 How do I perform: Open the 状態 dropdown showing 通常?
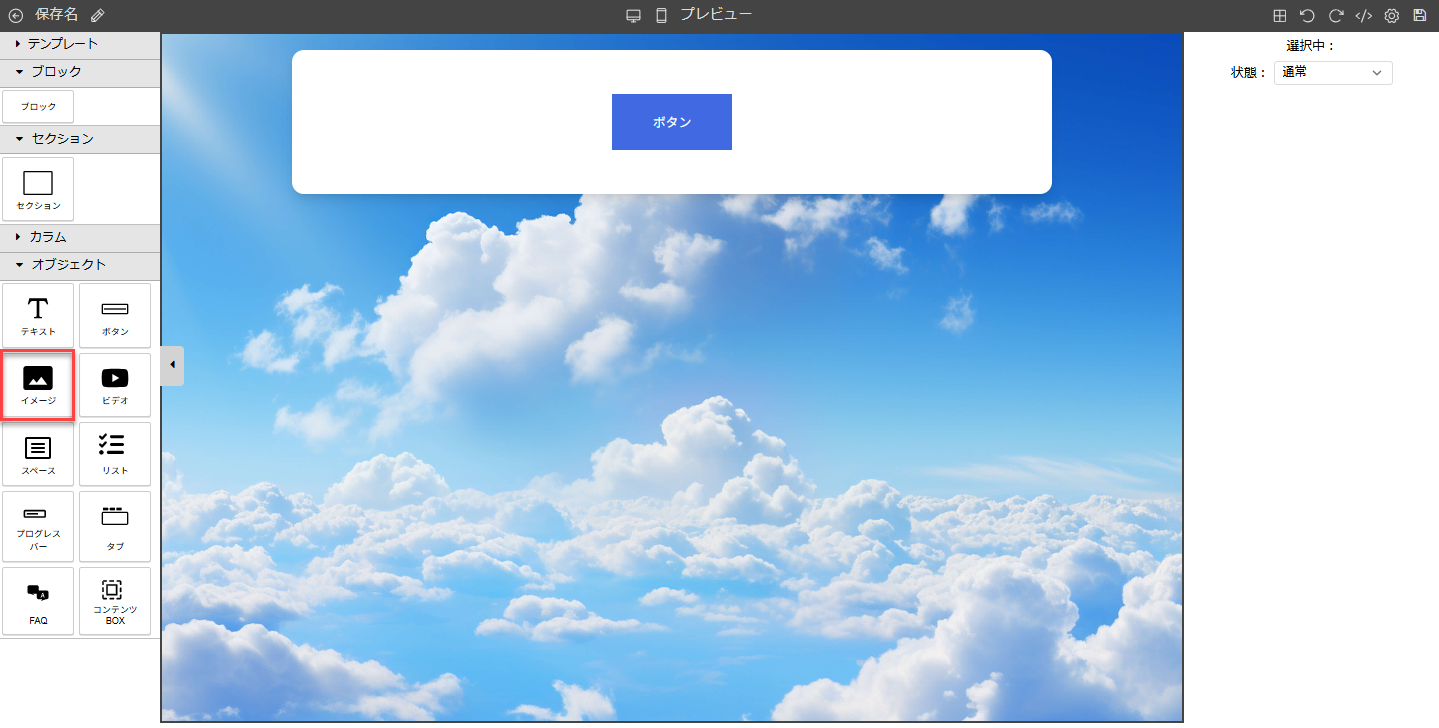pos(1332,73)
